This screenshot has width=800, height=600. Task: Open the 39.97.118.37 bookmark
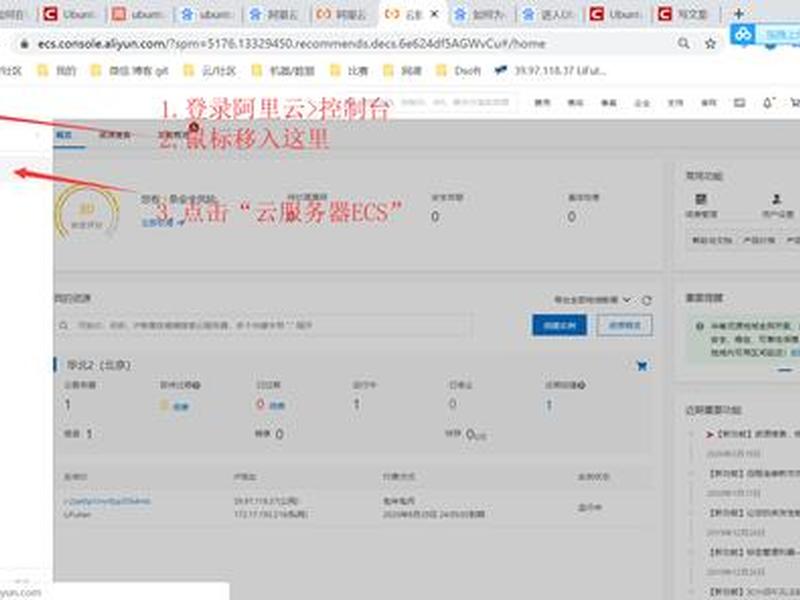click(550, 71)
